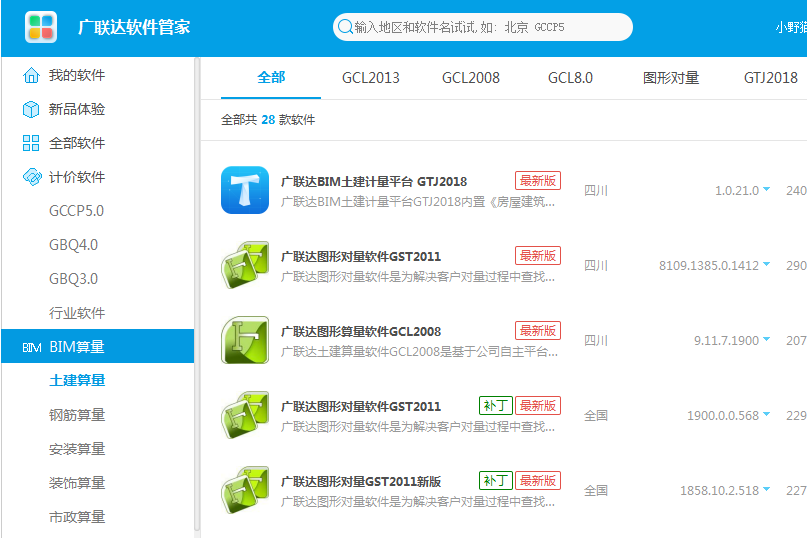
Task: Click the grid icon beside 全部软件
Action: coord(31,143)
